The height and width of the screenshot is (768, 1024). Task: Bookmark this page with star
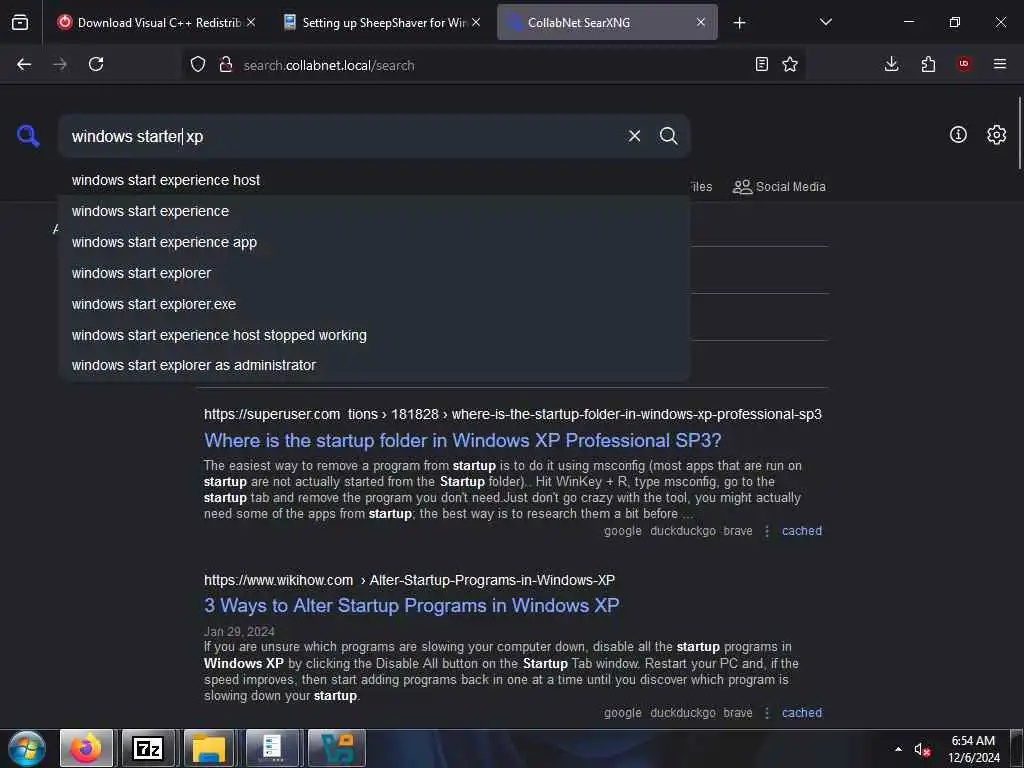[x=790, y=64]
